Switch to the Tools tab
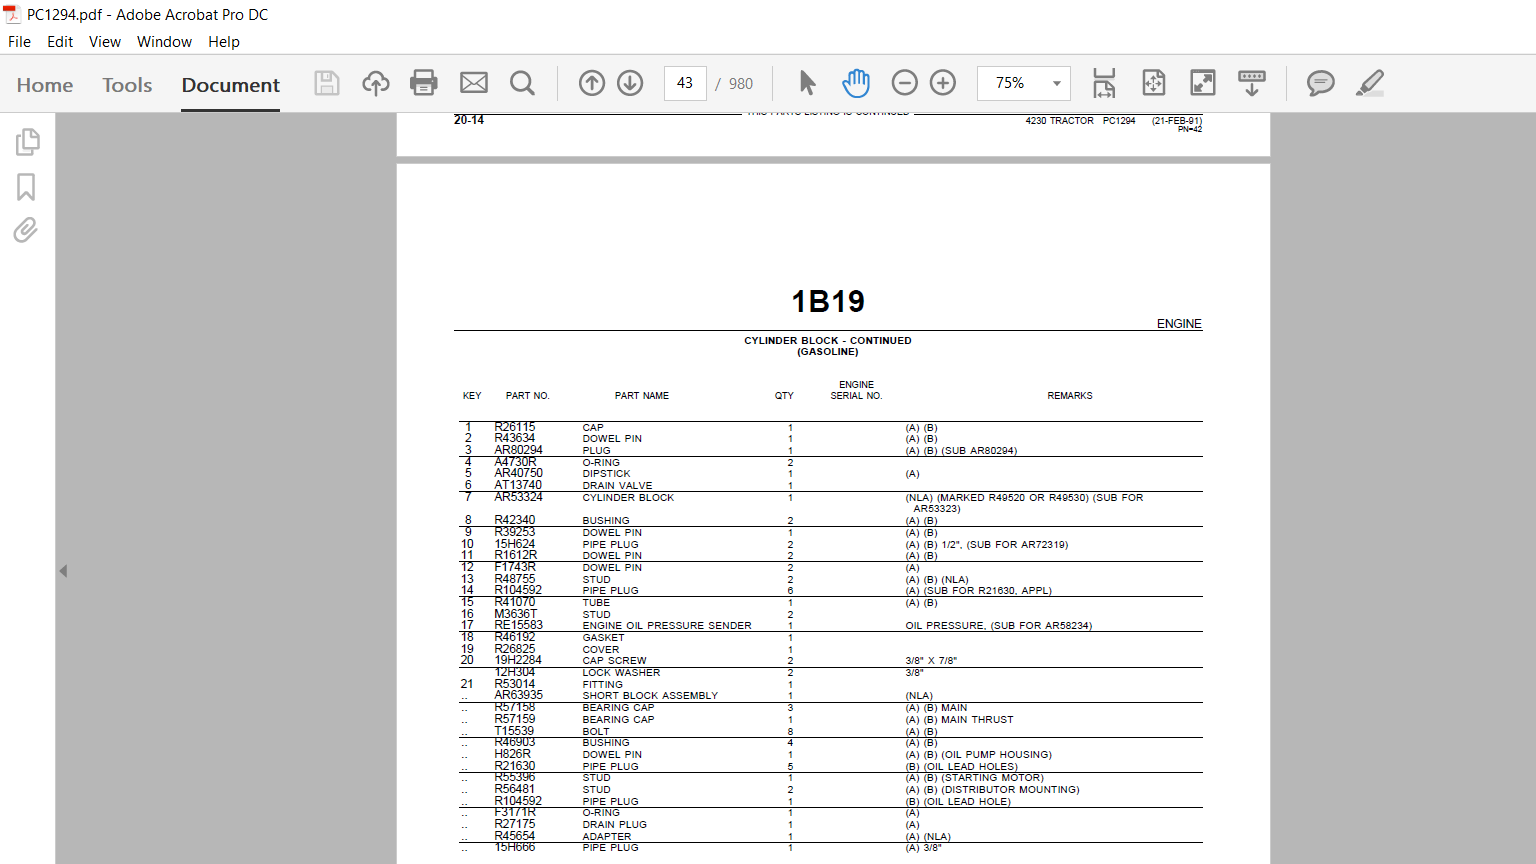Viewport: 1536px width, 864px height. (127, 85)
